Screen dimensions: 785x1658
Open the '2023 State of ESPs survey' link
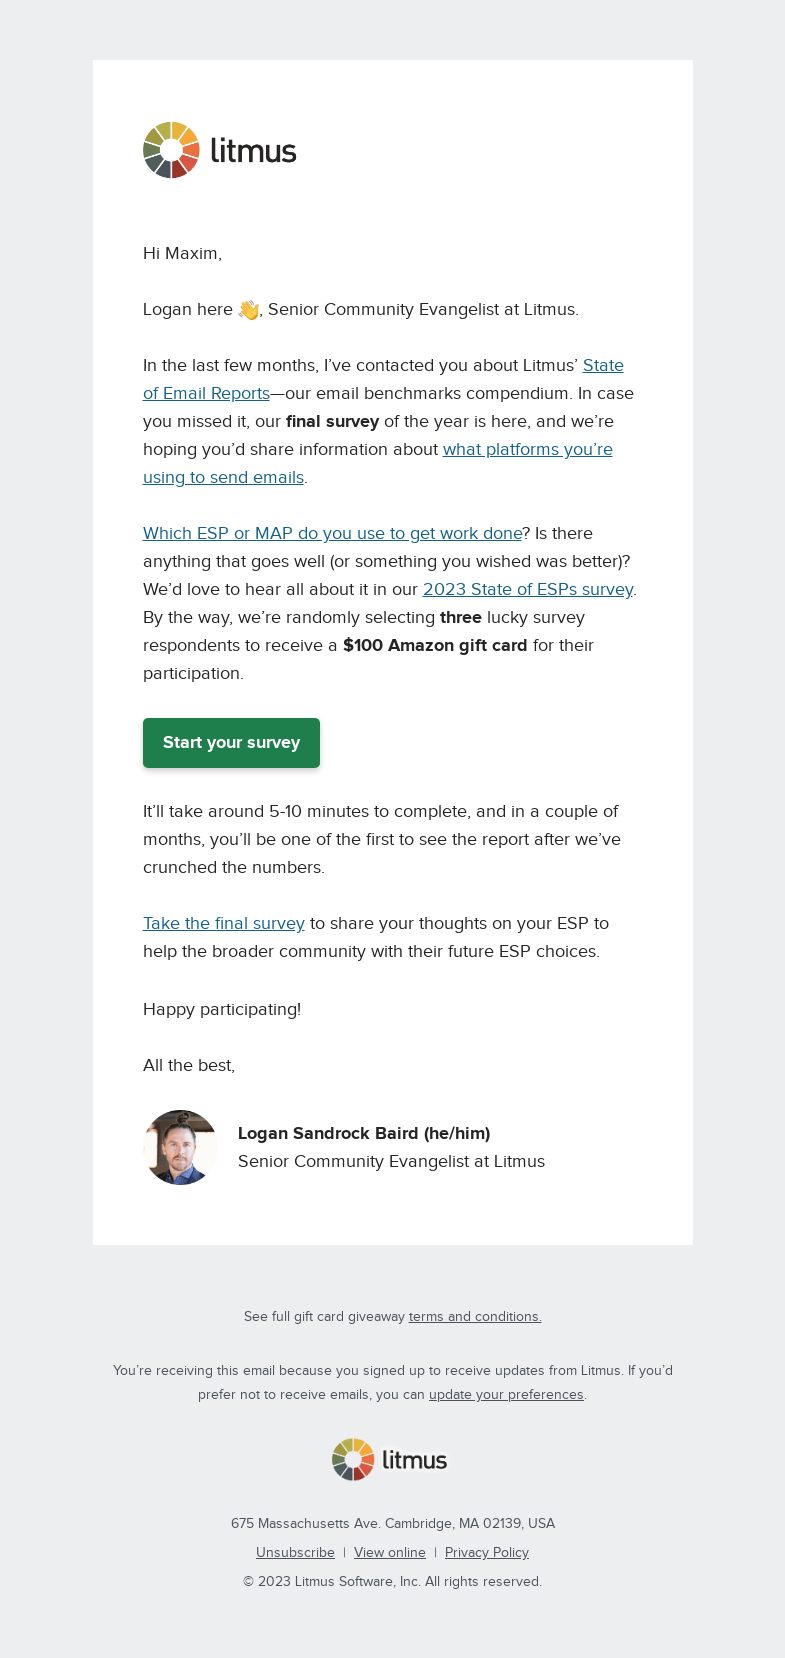click(x=528, y=589)
